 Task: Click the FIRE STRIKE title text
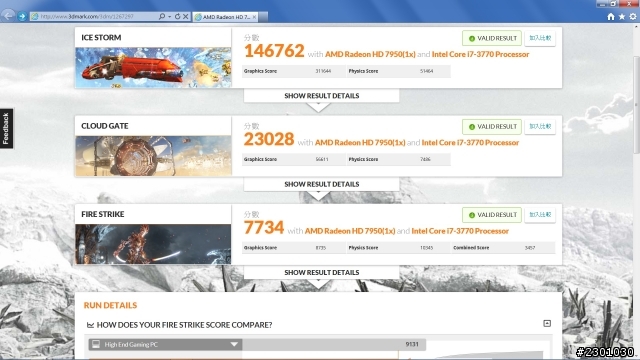pos(103,214)
